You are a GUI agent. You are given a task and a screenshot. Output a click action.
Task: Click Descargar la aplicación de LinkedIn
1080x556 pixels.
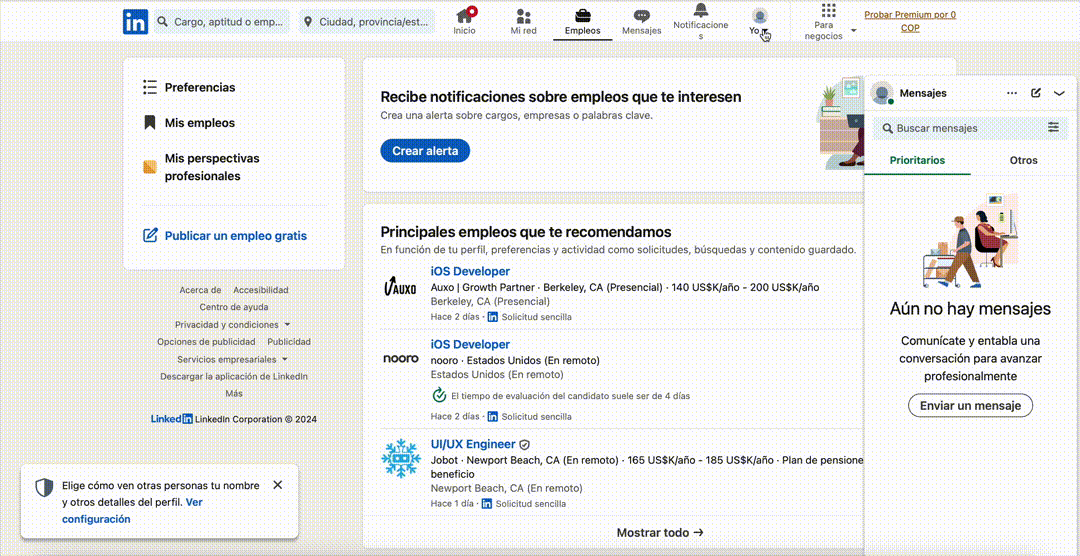pos(234,377)
